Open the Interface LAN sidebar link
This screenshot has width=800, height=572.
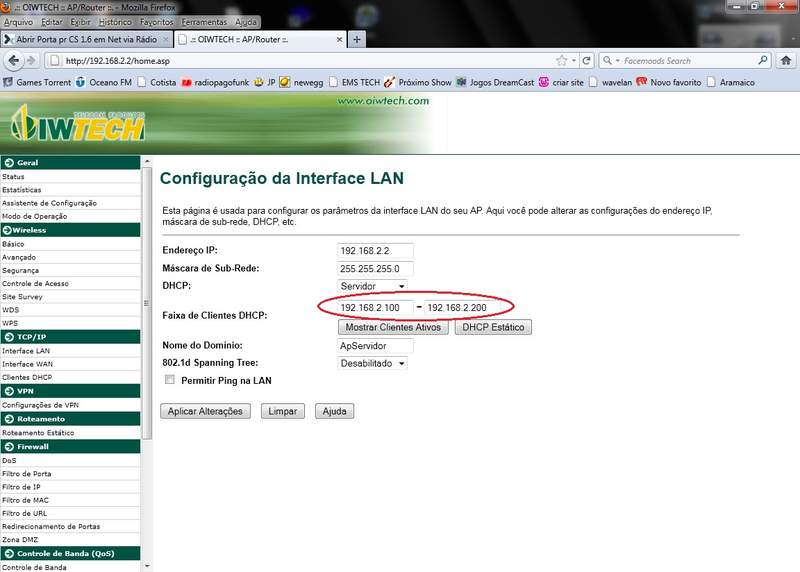[26, 351]
